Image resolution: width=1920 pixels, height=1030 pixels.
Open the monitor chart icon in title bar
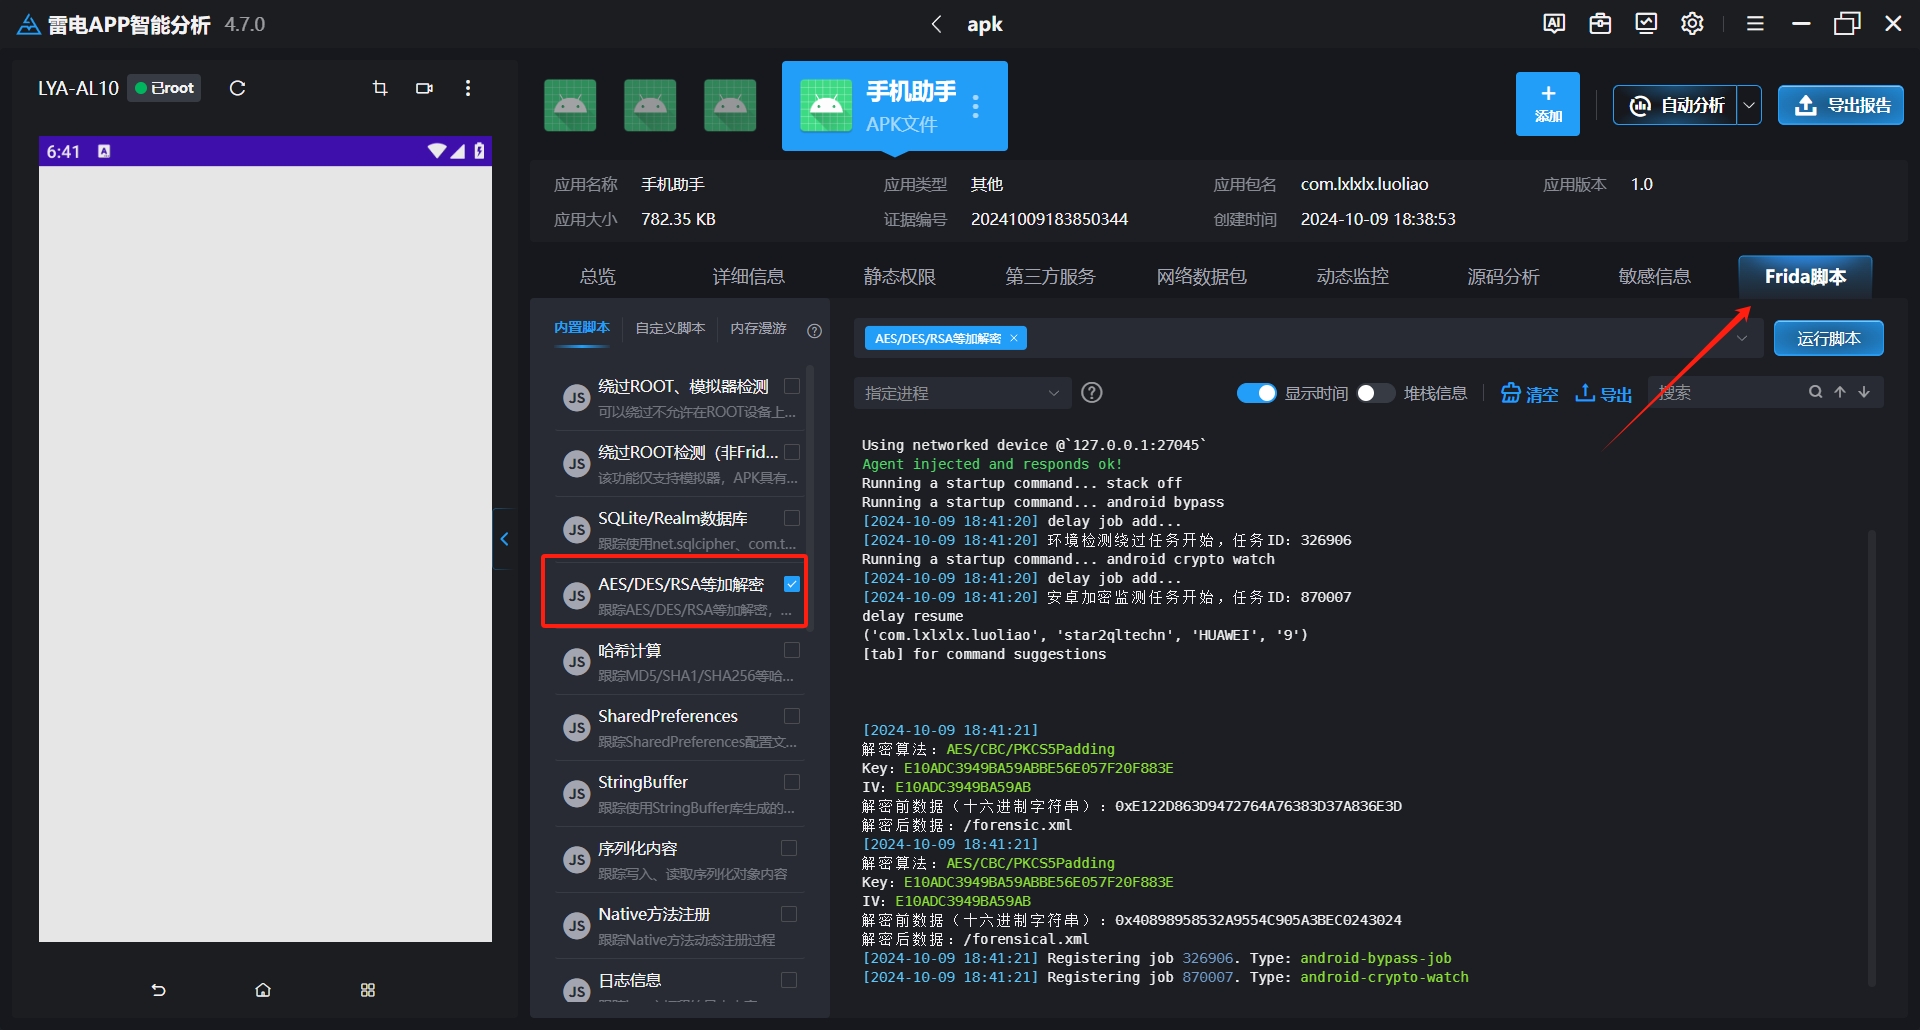point(1646,24)
